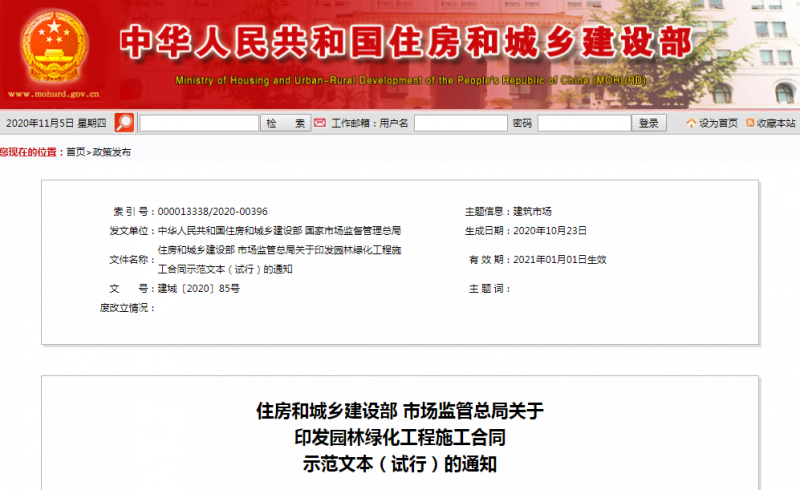The height and width of the screenshot is (490, 800).
Task: Click the 建筑市场 subject information value
Action: click(x=532, y=212)
